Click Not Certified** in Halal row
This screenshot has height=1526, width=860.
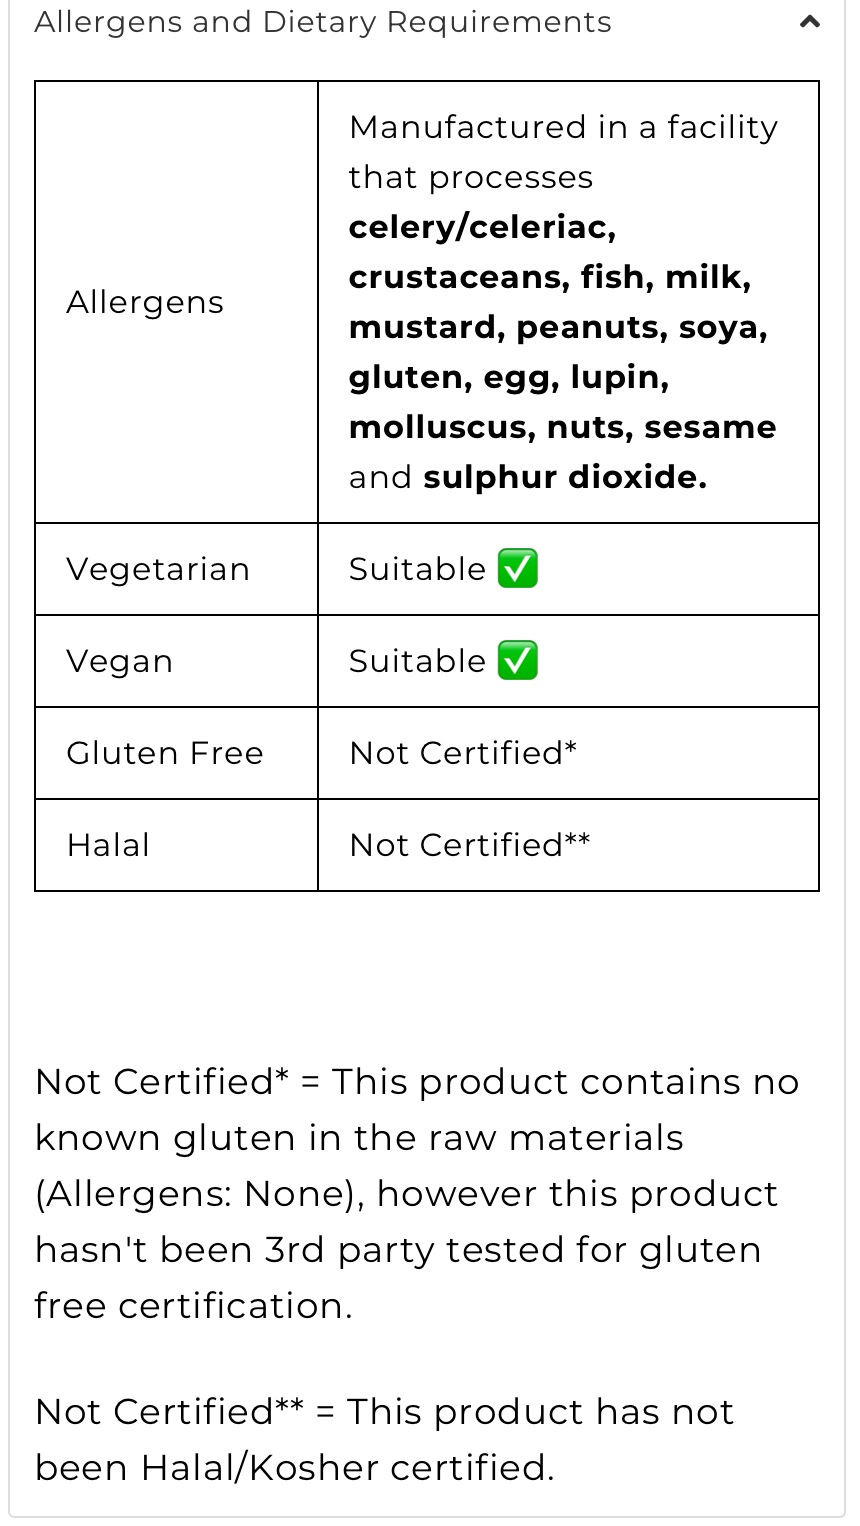coord(469,845)
